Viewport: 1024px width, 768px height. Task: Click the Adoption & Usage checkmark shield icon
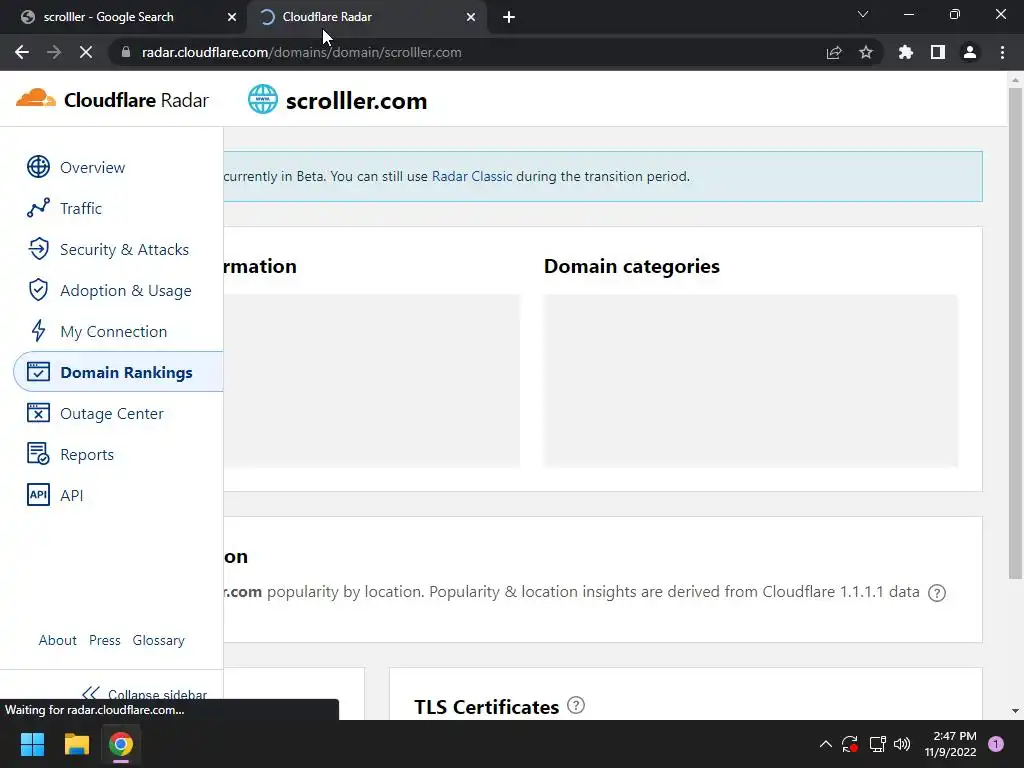point(38,290)
